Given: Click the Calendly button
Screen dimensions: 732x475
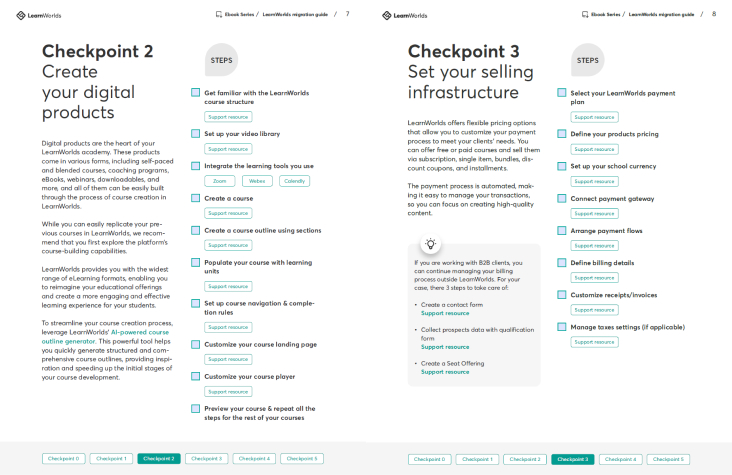Looking at the screenshot, I should point(293,181).
